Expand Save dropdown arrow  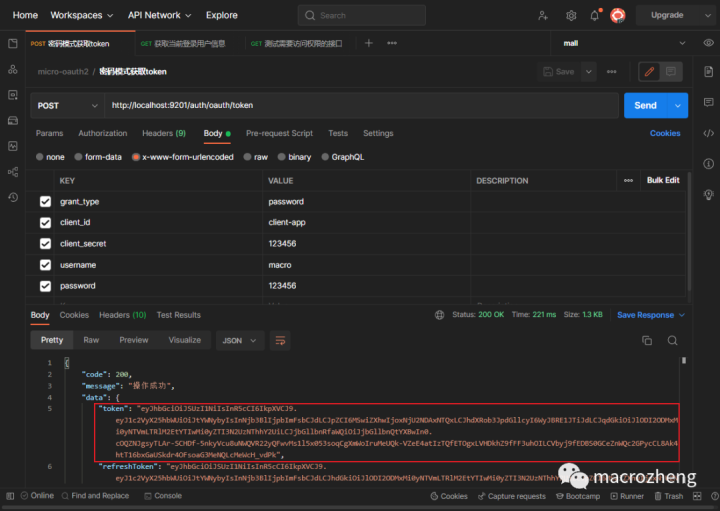(x=589, y=72)
